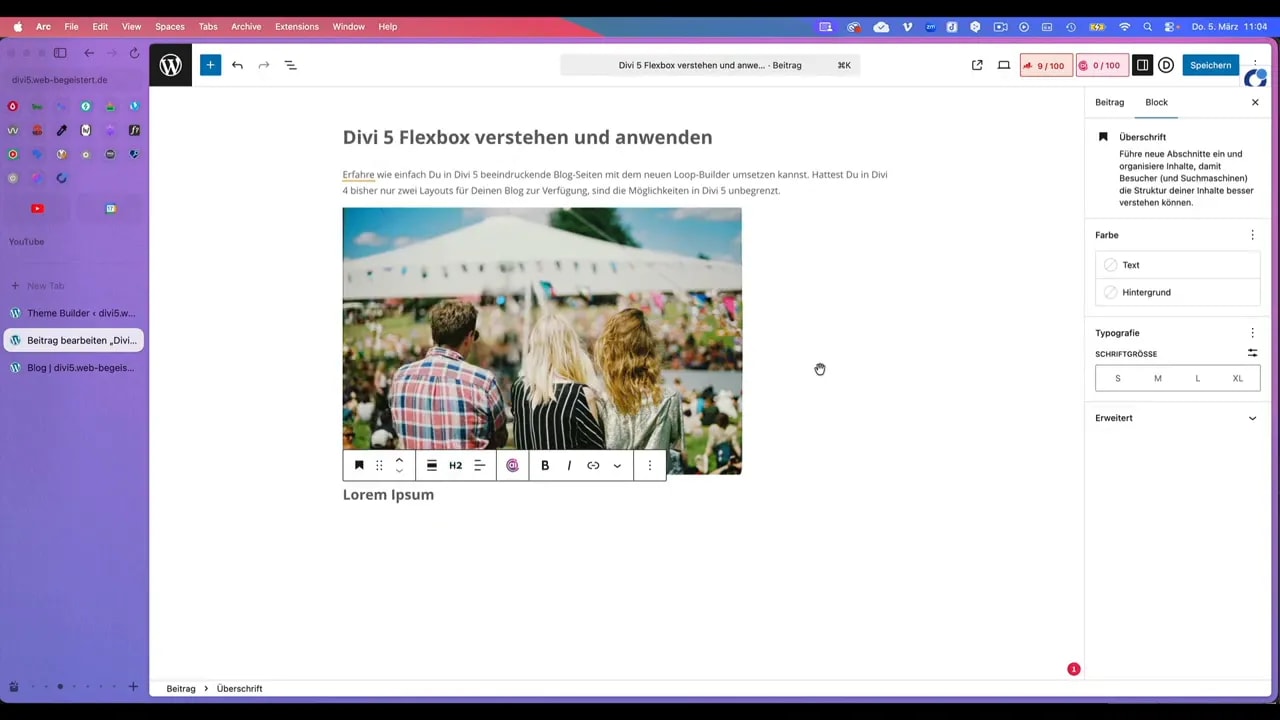Click Überschrift in the bottom breadcrumb
Screen dimensions: 1280x720
[x=239, y=688]
